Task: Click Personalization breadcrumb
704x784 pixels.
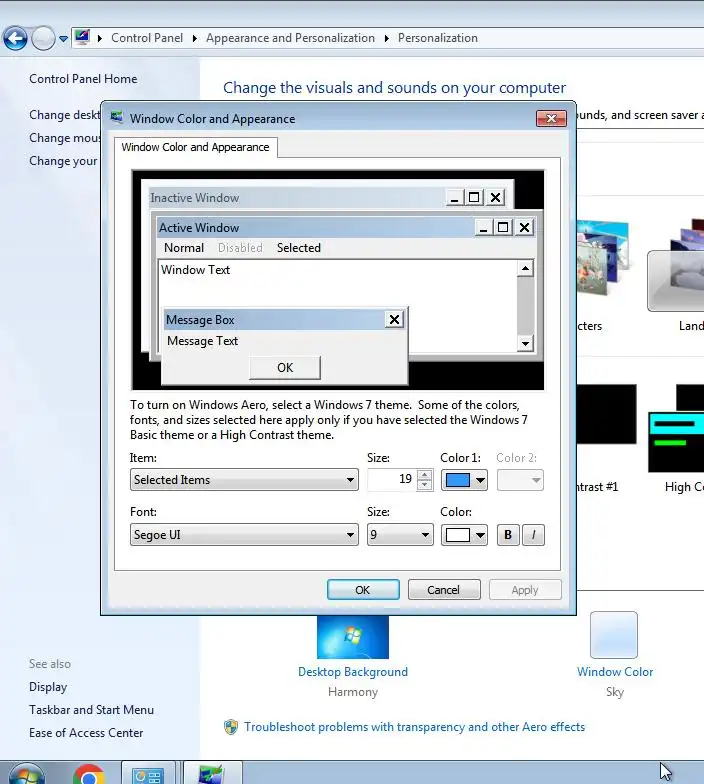Action: 438,38
